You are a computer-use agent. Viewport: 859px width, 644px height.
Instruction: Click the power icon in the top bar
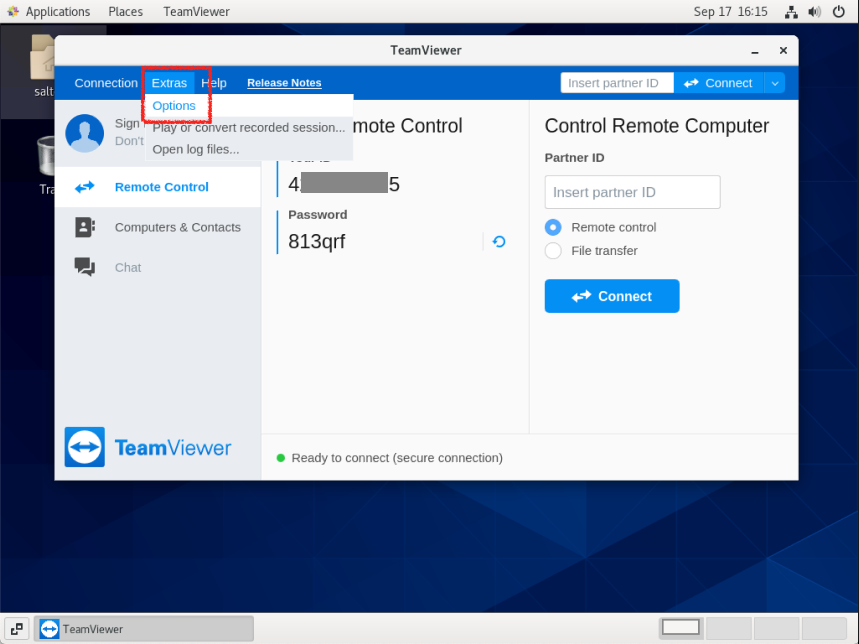click(x=838, y=12)
